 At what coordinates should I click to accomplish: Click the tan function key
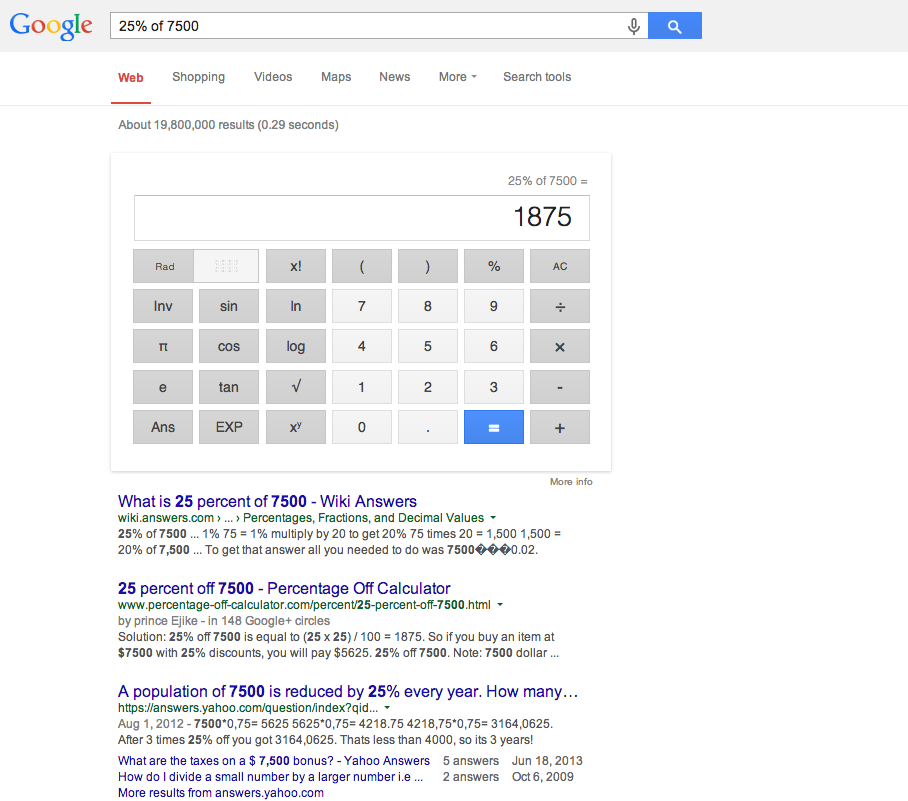point(229,387)
